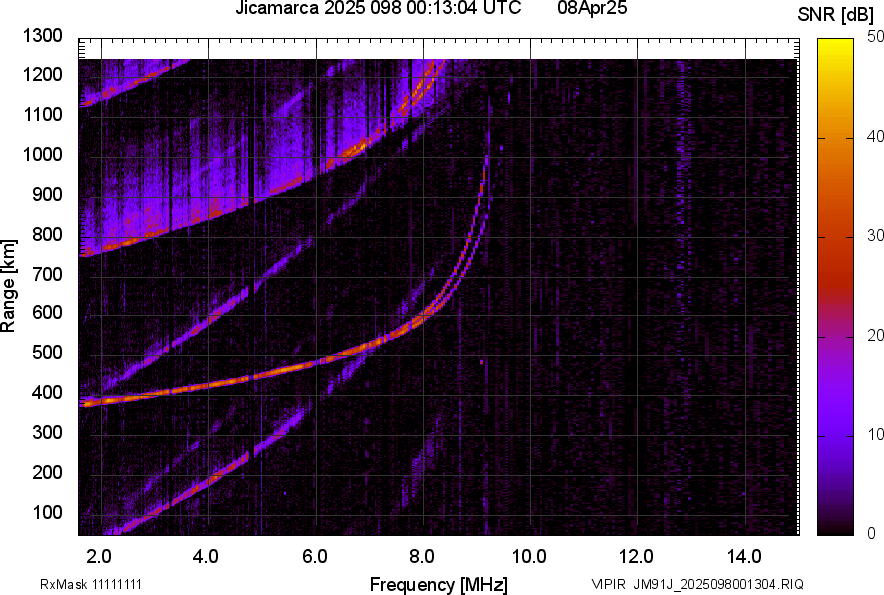Click the 'SNR [dB]' colorbar label
This screenshot has height=595, width=884.
(x=836, y=15)
